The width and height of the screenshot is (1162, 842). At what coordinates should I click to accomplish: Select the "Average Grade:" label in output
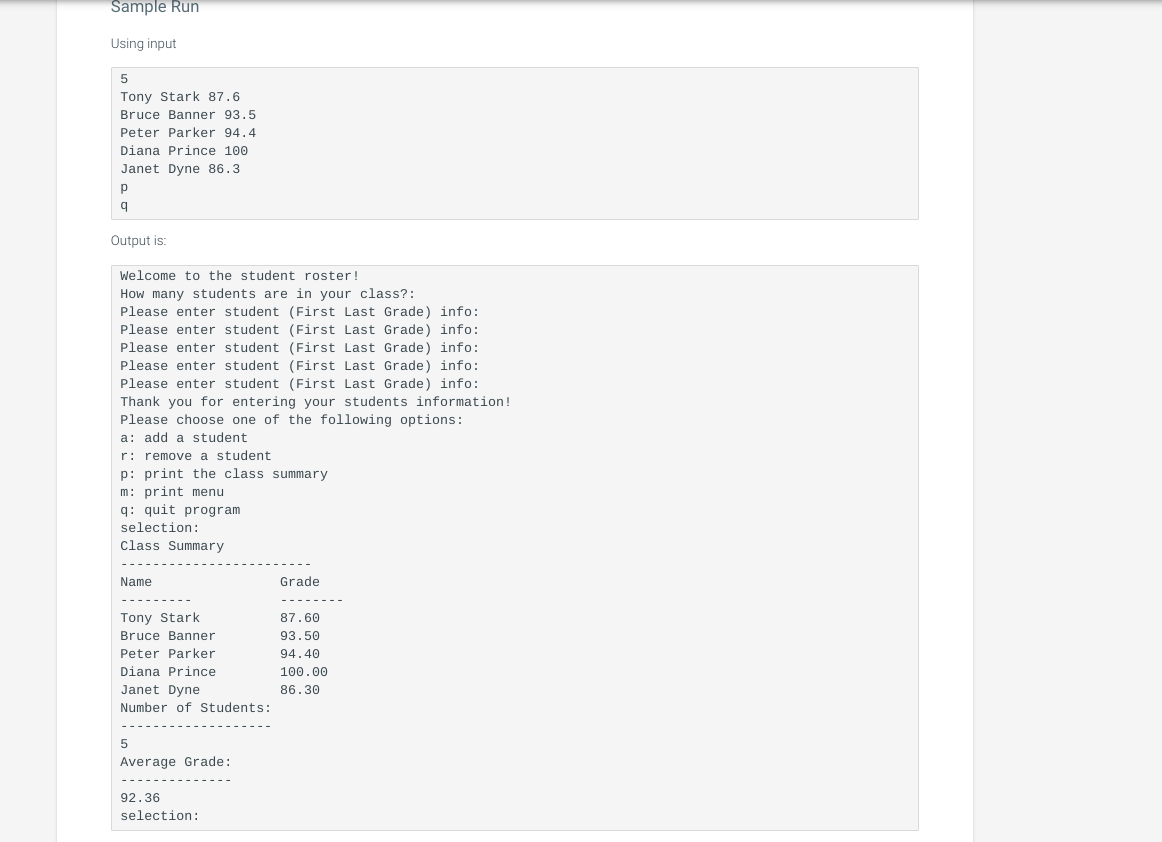(175, 762)
